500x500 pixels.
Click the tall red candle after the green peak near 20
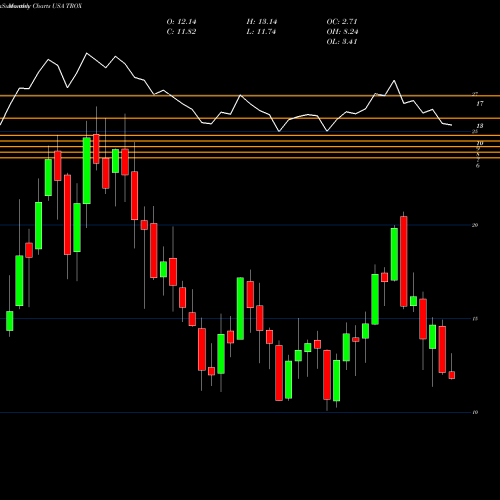click(x=404, y=261)
